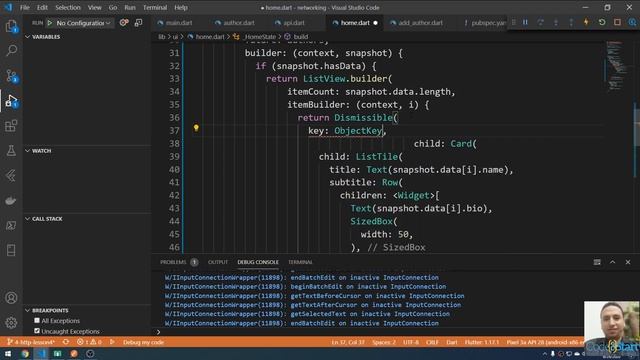Open the Search view in activity bar
Viewport: 640px width, 360px height.
point(11,51)
